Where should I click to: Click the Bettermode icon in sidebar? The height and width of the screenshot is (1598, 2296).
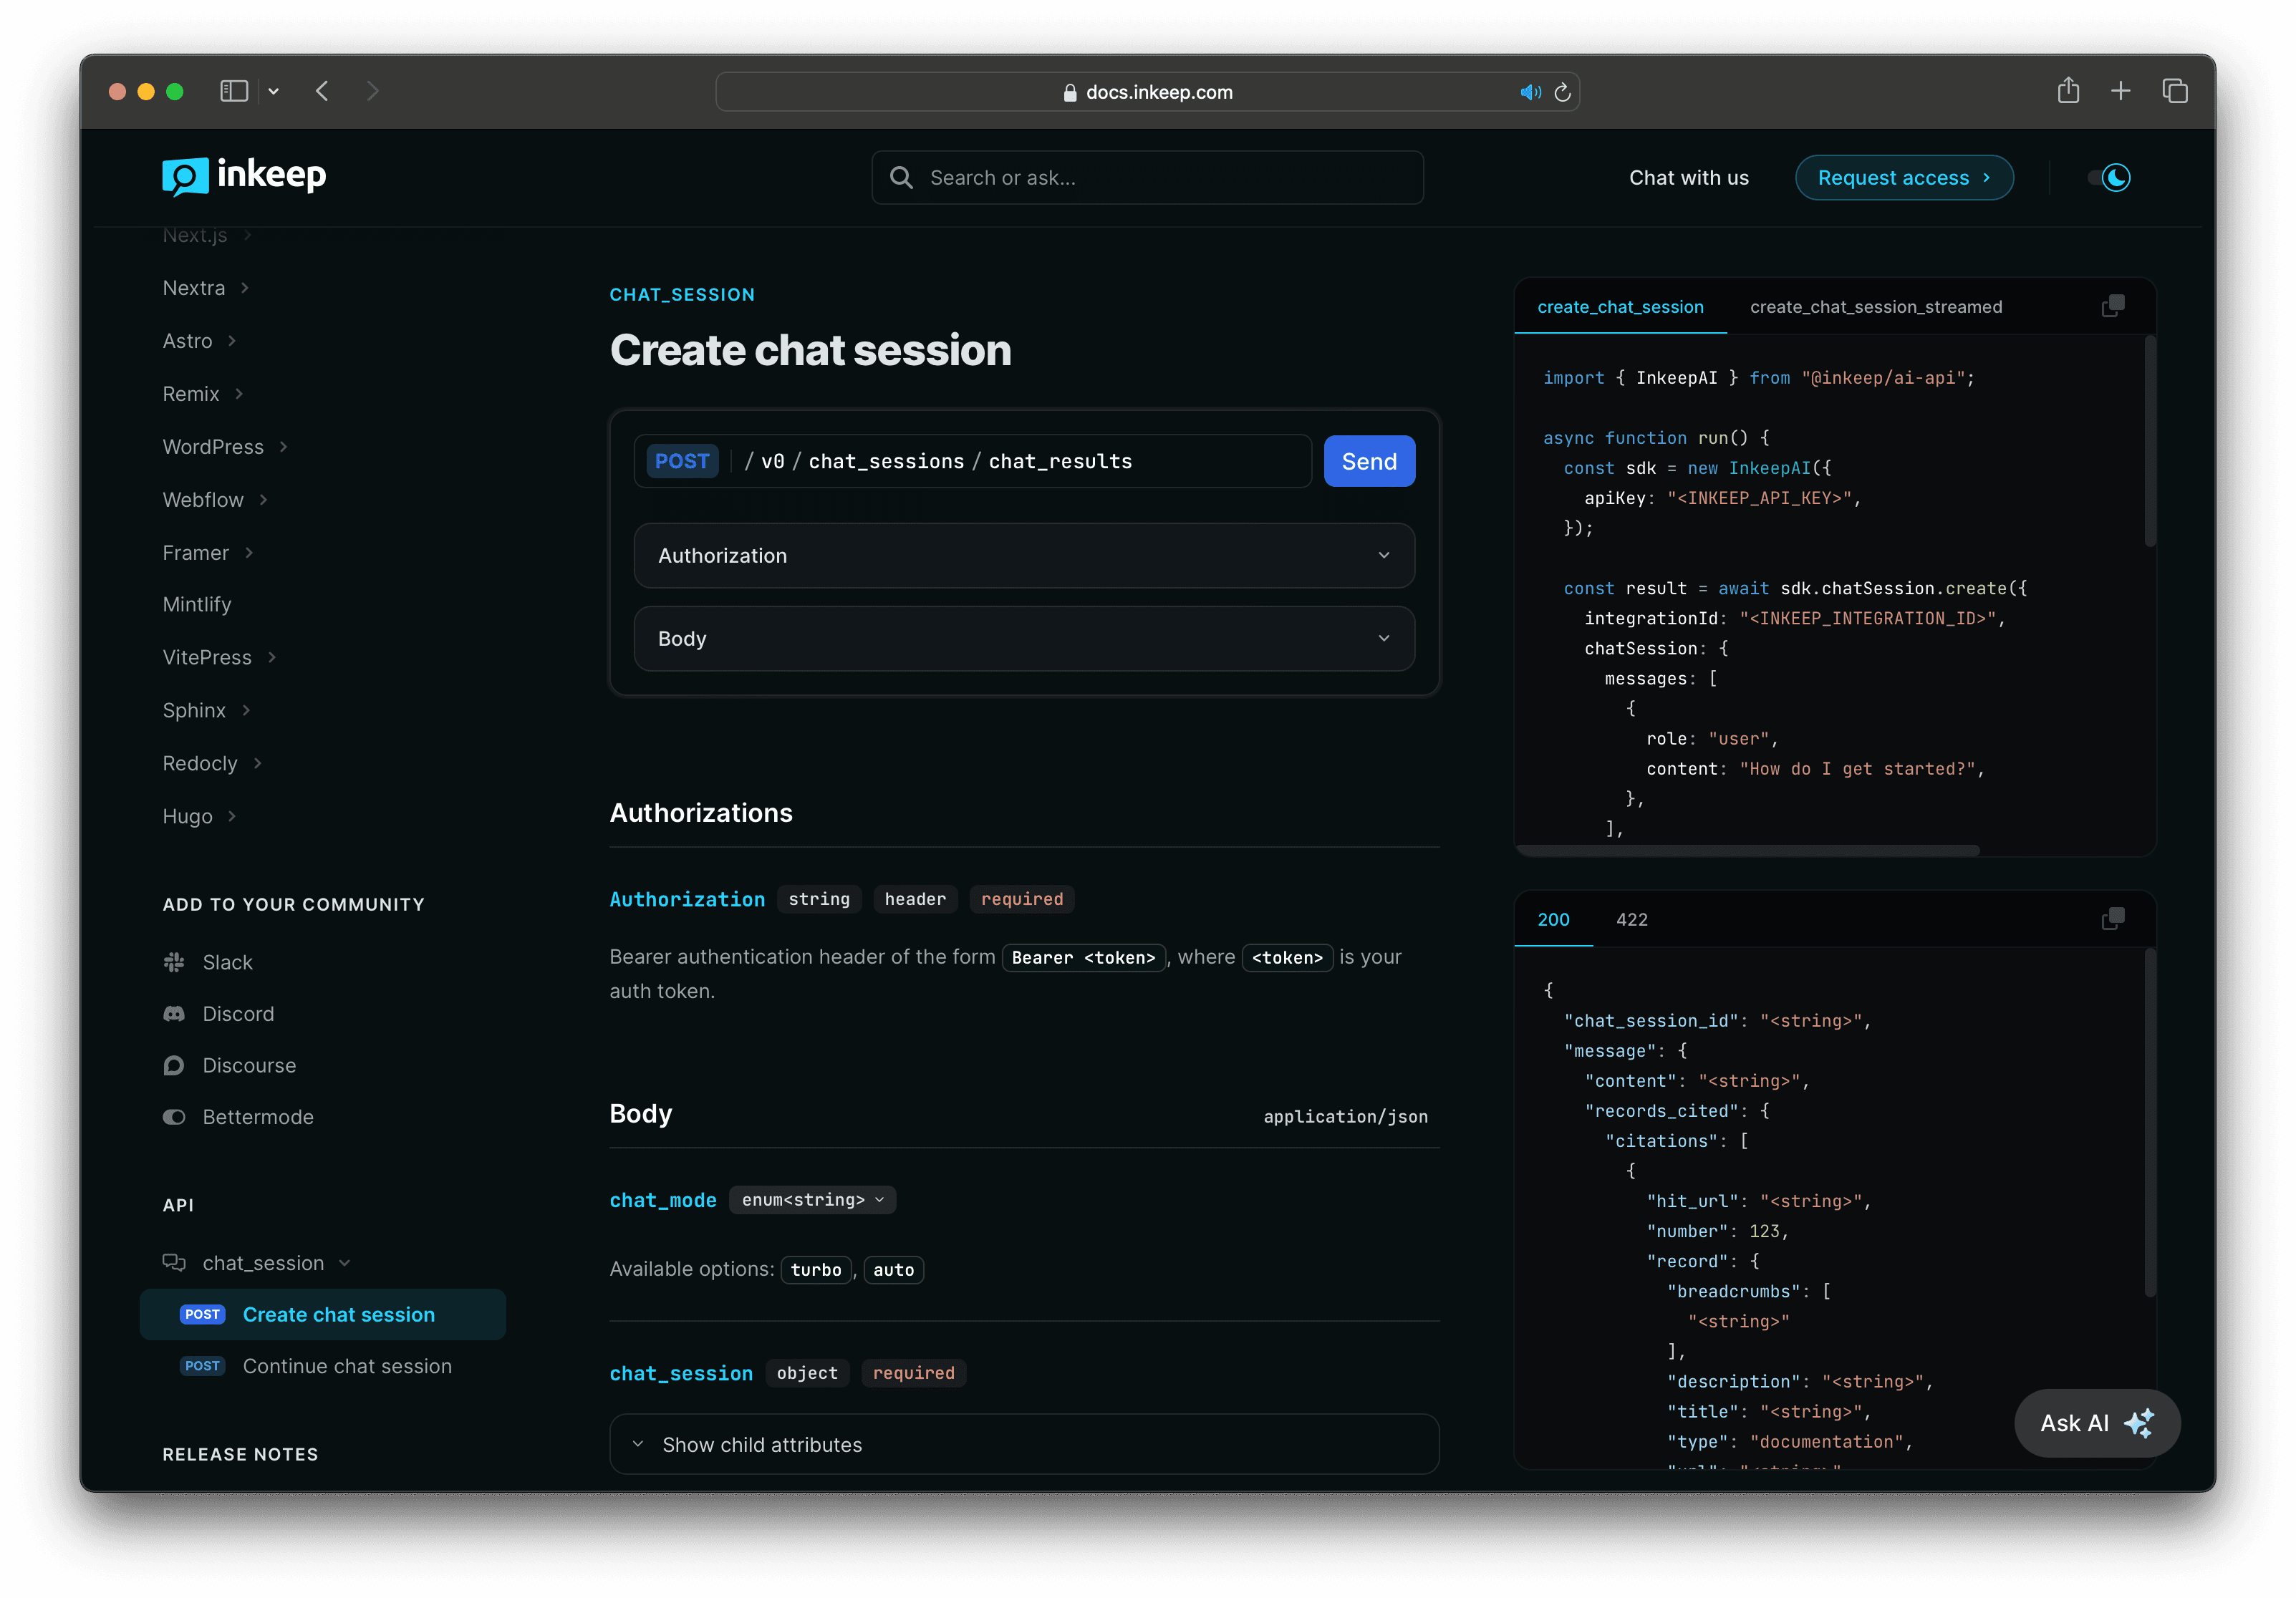(x=174, y=1117)
